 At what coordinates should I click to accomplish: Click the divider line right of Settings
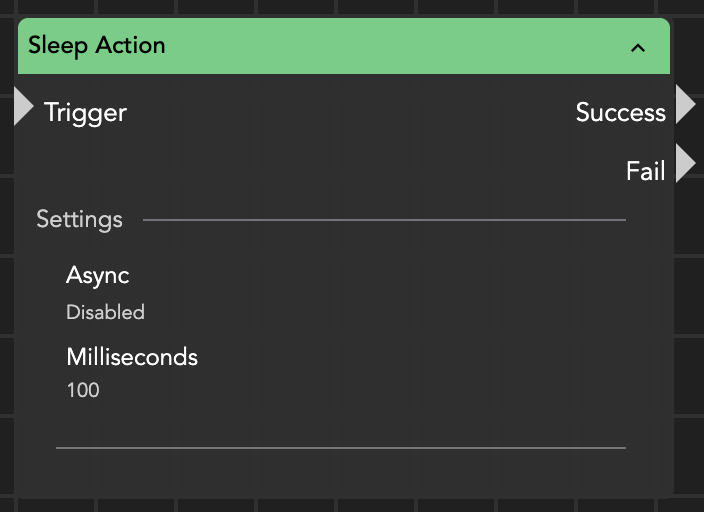click(x=384, y=220)
